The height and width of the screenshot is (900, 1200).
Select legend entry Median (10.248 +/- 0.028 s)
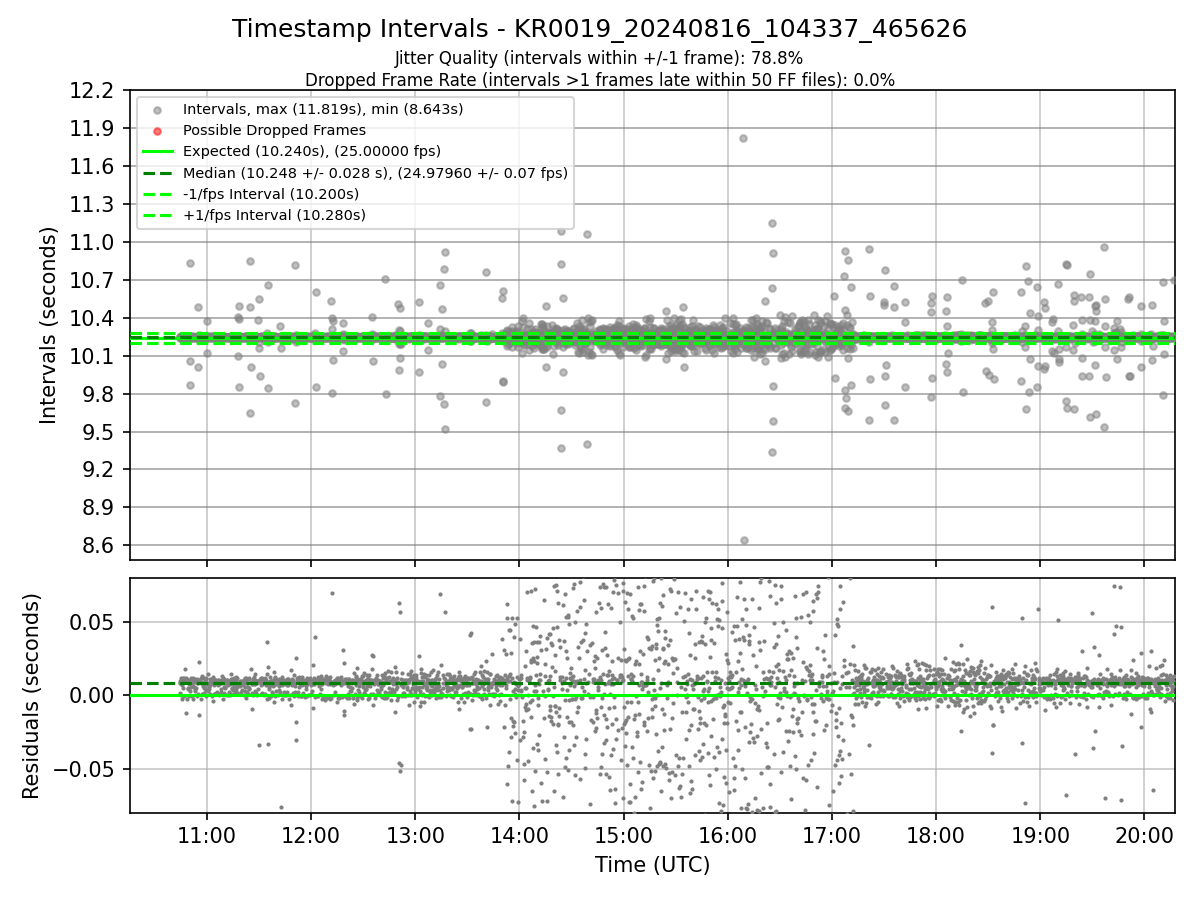375,173
